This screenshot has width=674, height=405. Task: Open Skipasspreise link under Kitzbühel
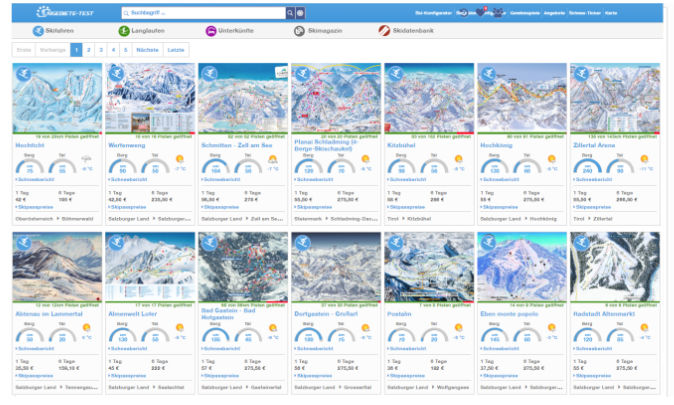click(407, 207)
